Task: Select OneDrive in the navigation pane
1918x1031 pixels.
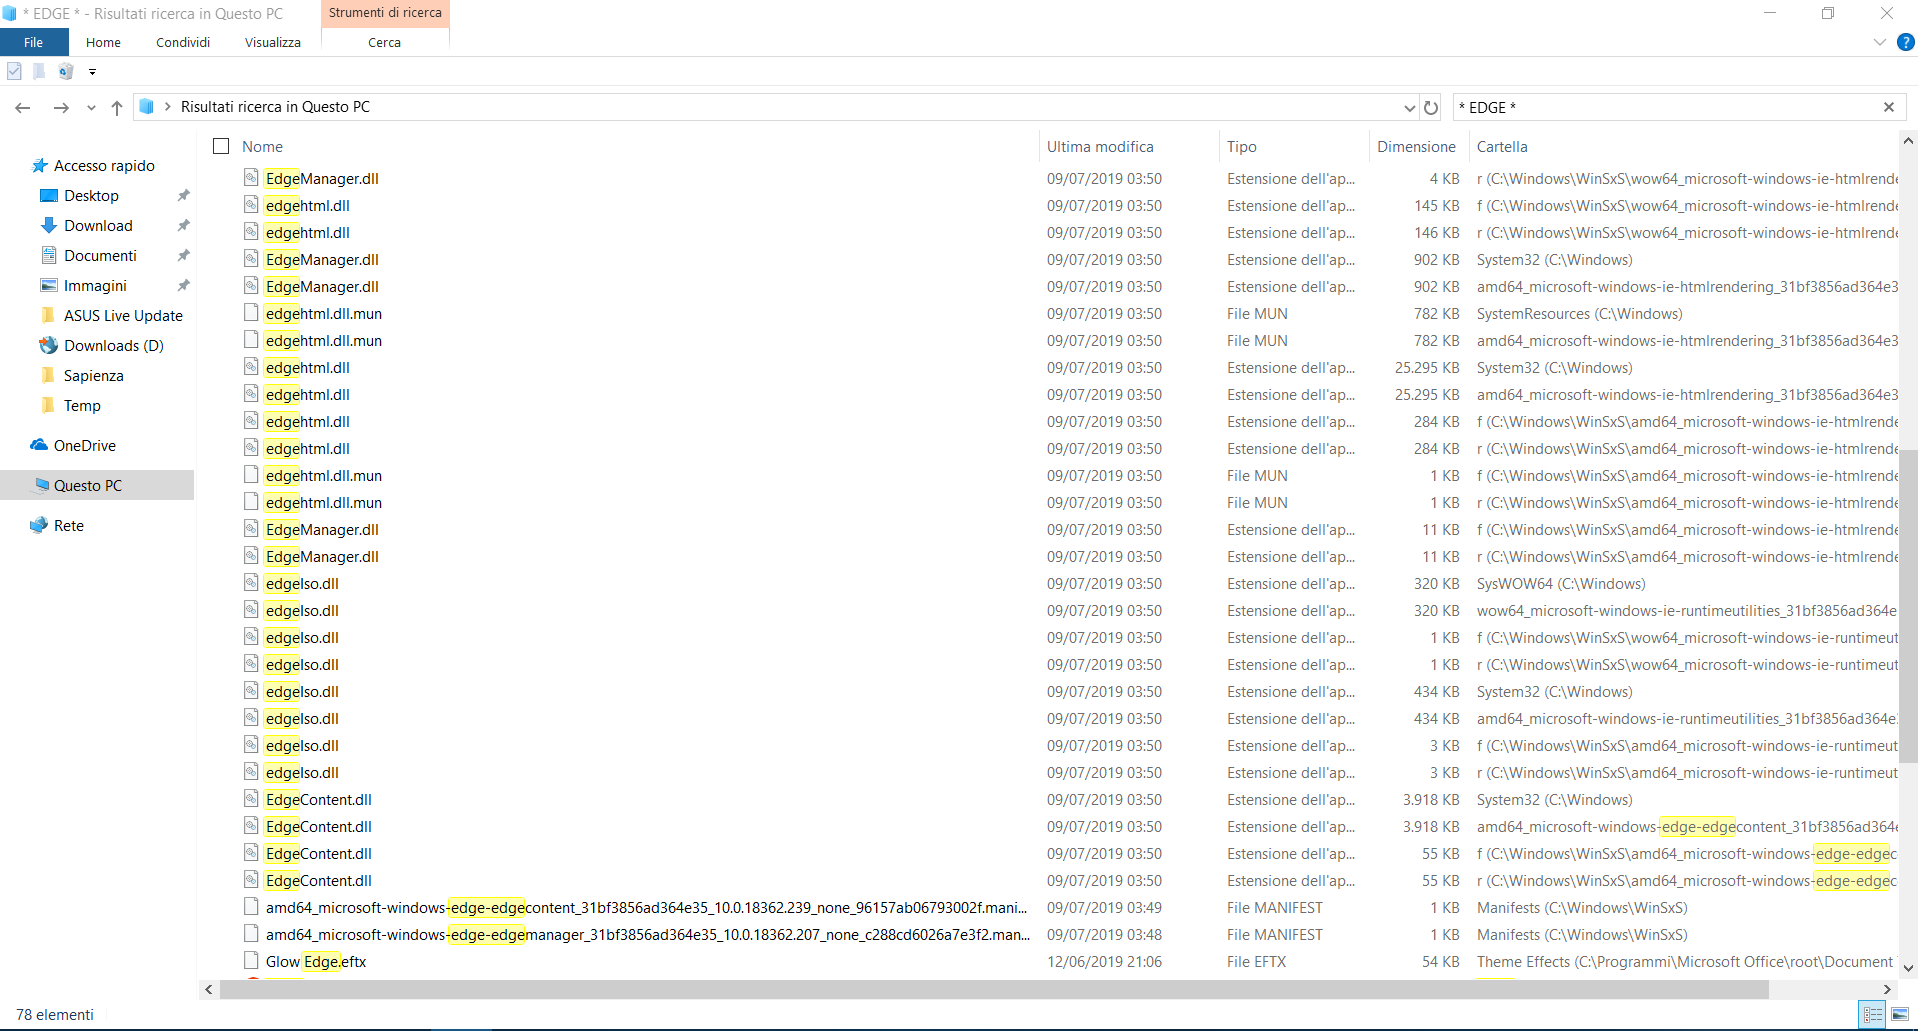Action: [85, 445]
